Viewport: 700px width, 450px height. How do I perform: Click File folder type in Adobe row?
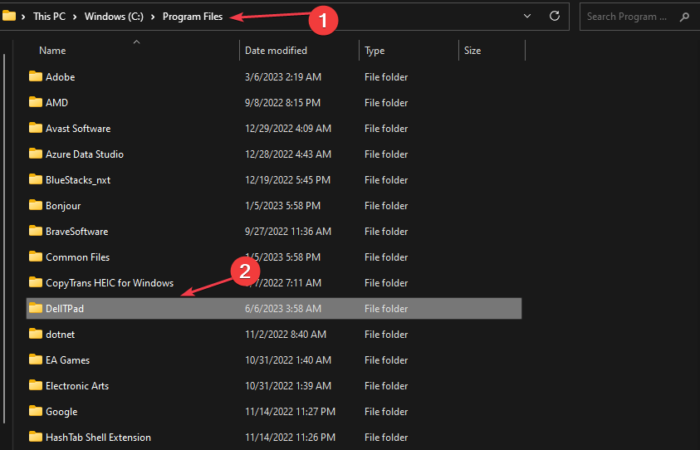(386, 77)
